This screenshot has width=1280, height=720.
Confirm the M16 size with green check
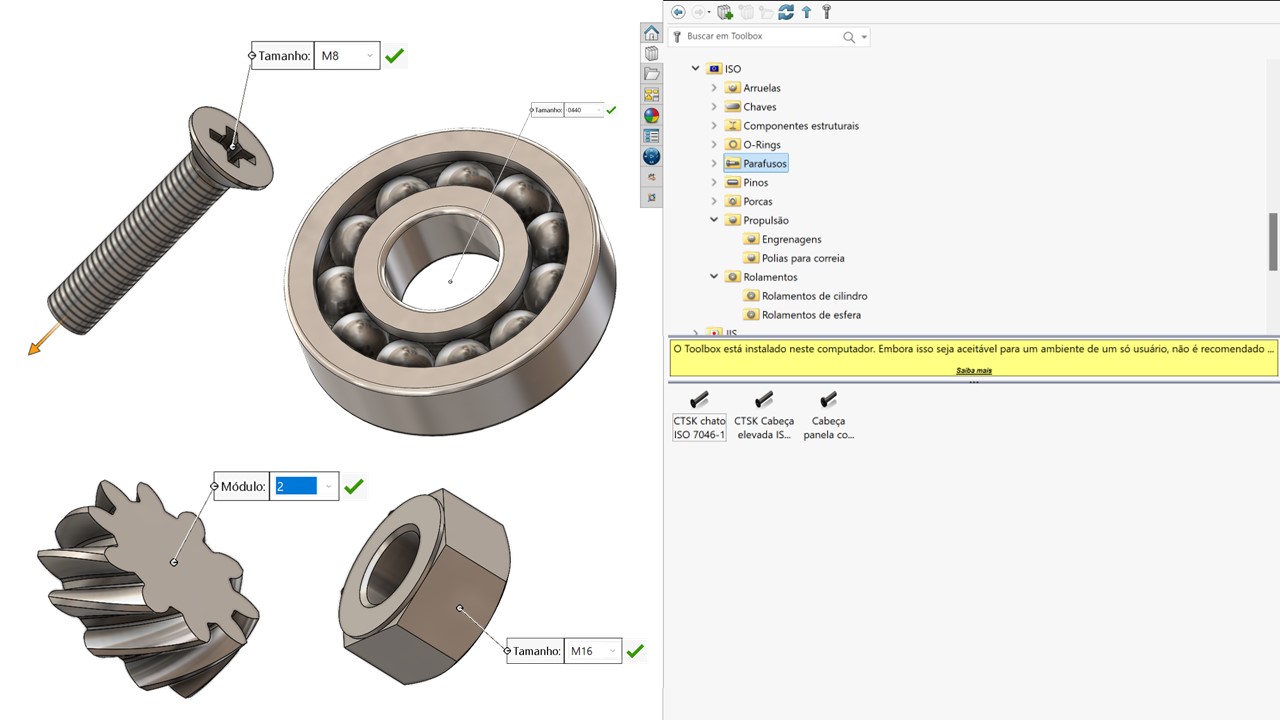click(x=635, y=651)
